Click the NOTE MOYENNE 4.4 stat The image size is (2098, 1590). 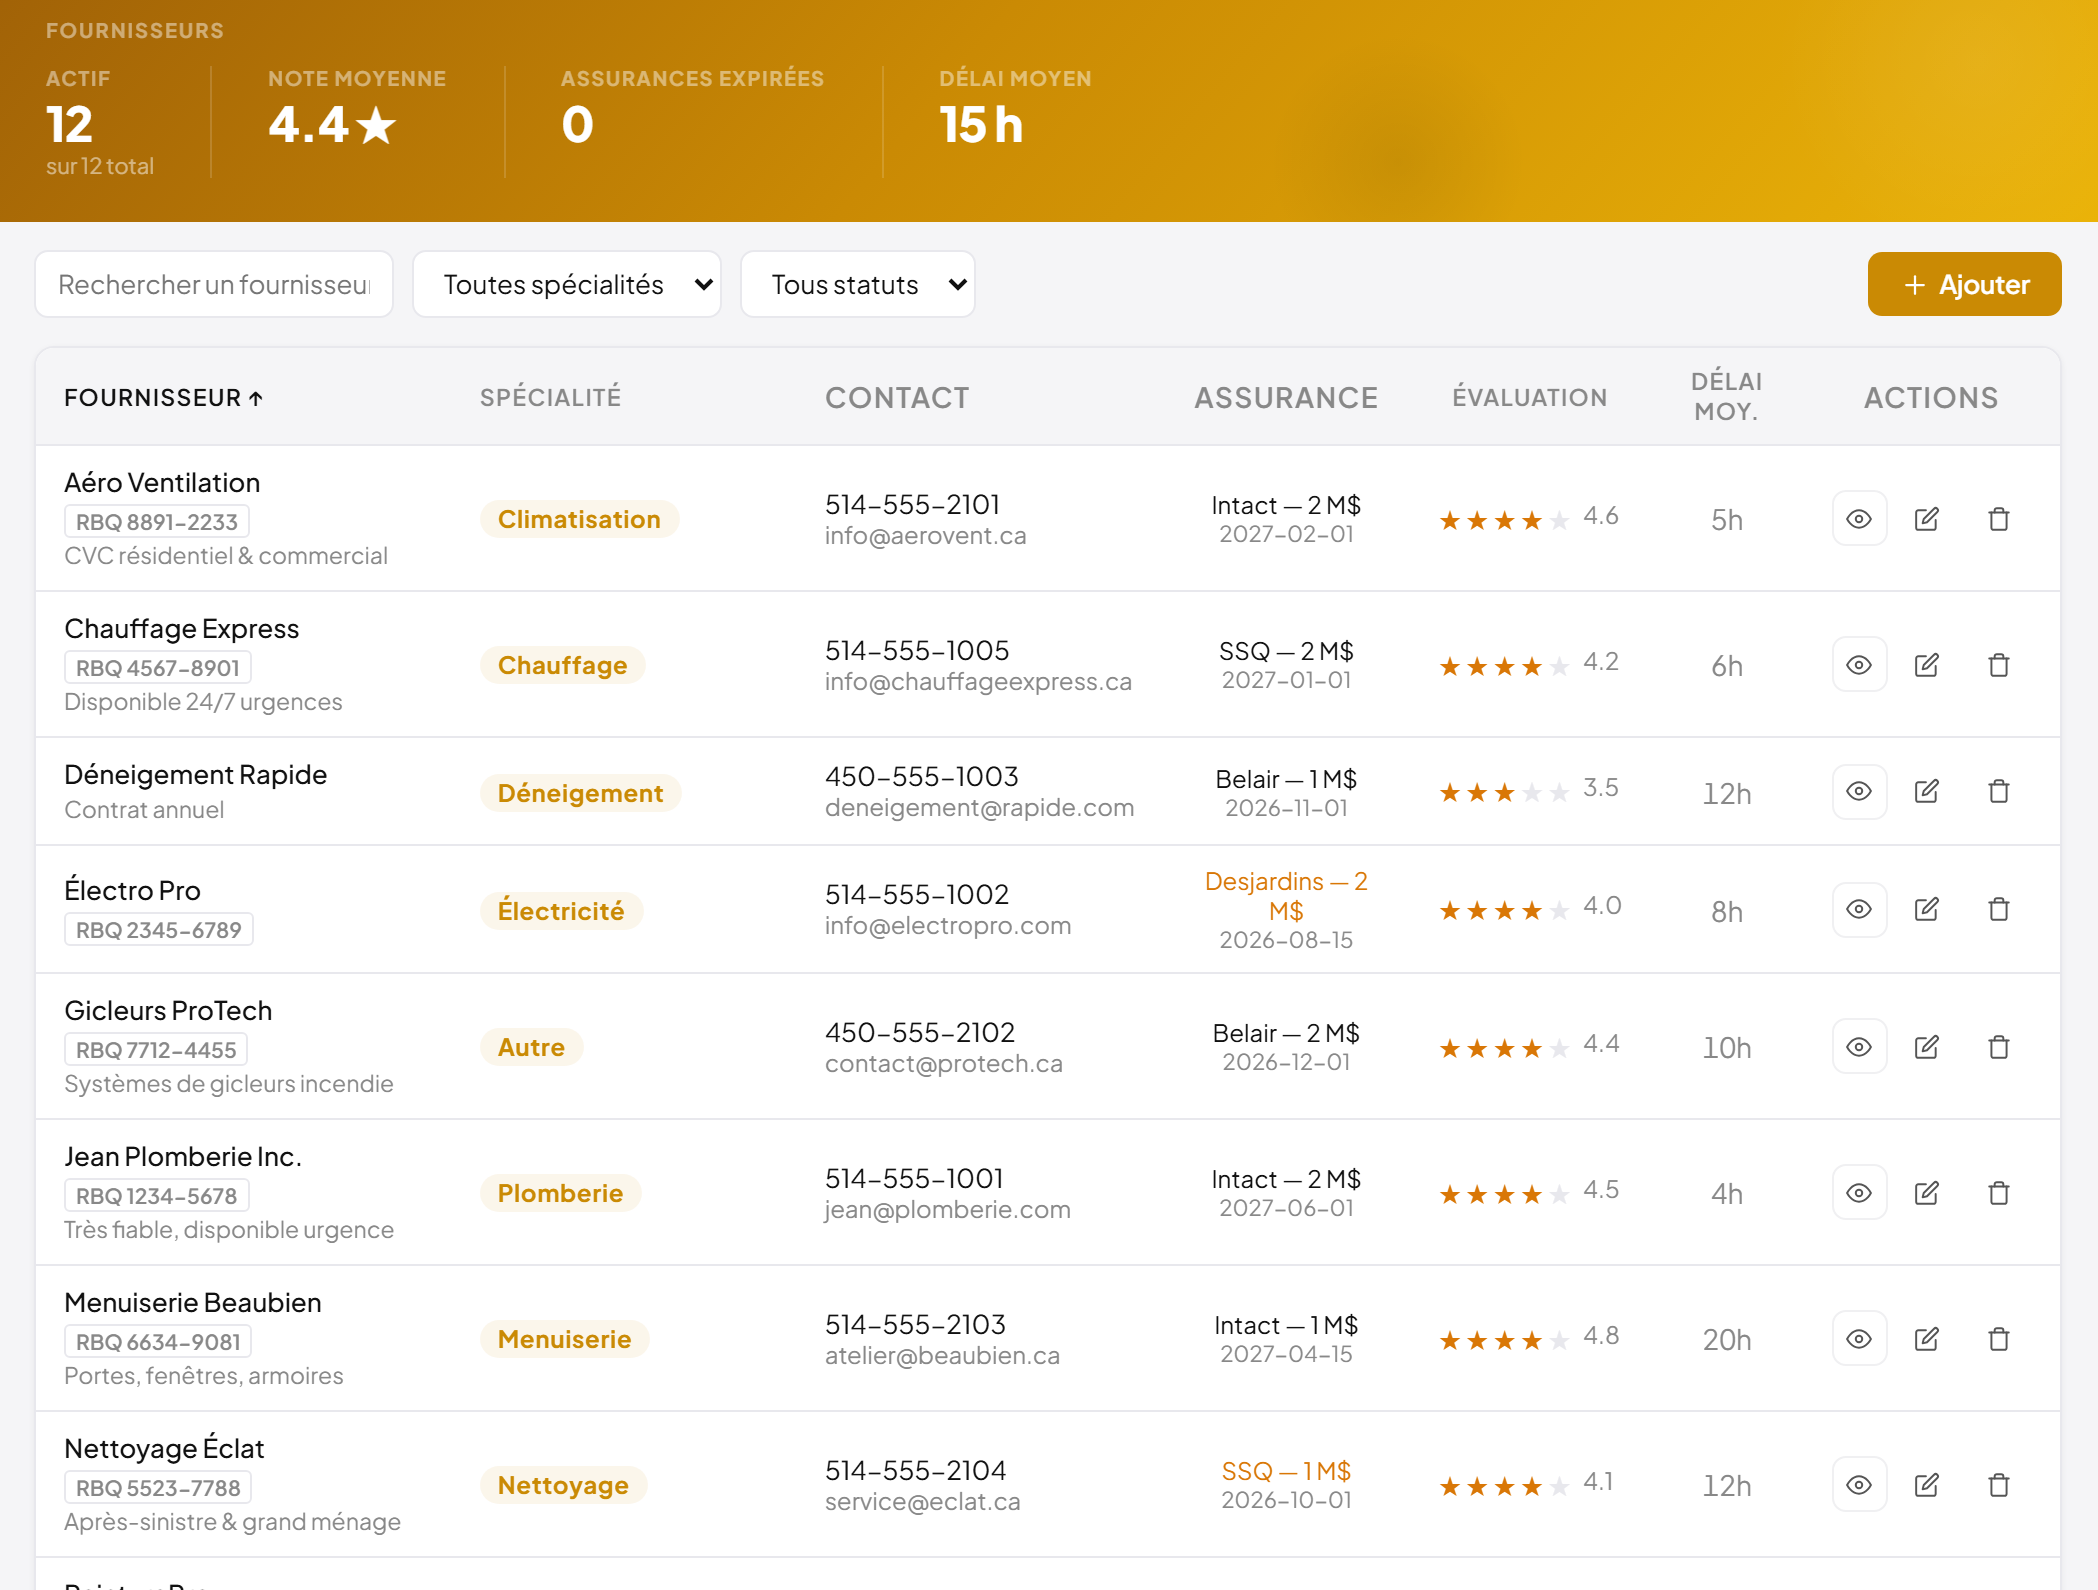333,125
